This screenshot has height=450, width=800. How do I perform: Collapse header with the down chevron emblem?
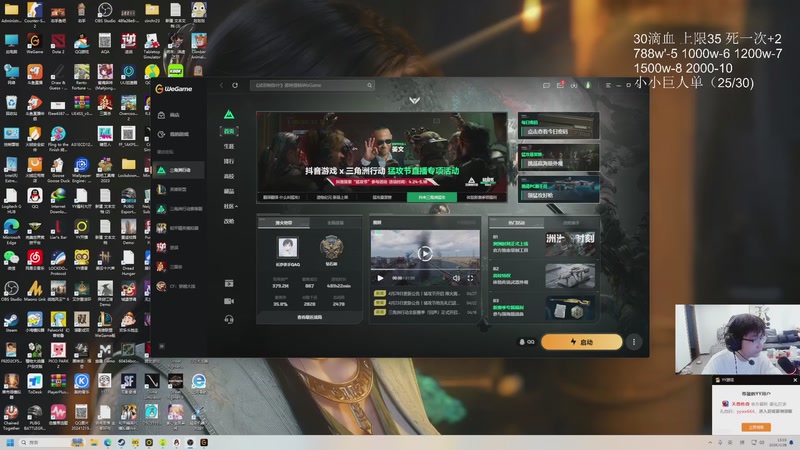[414, 100]
